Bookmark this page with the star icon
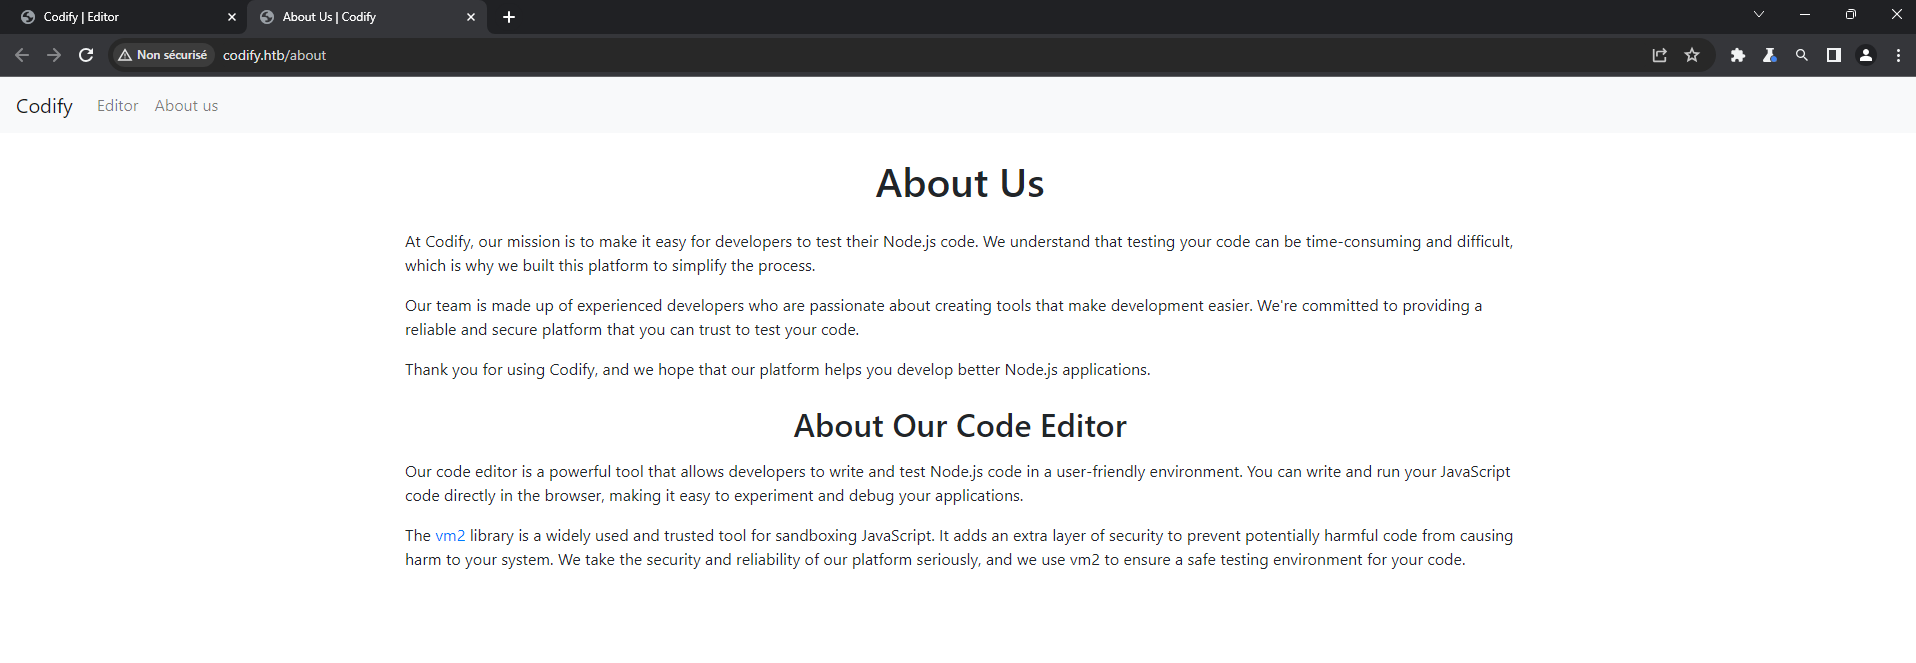 pyautogui.click(x=1692, y=55)
